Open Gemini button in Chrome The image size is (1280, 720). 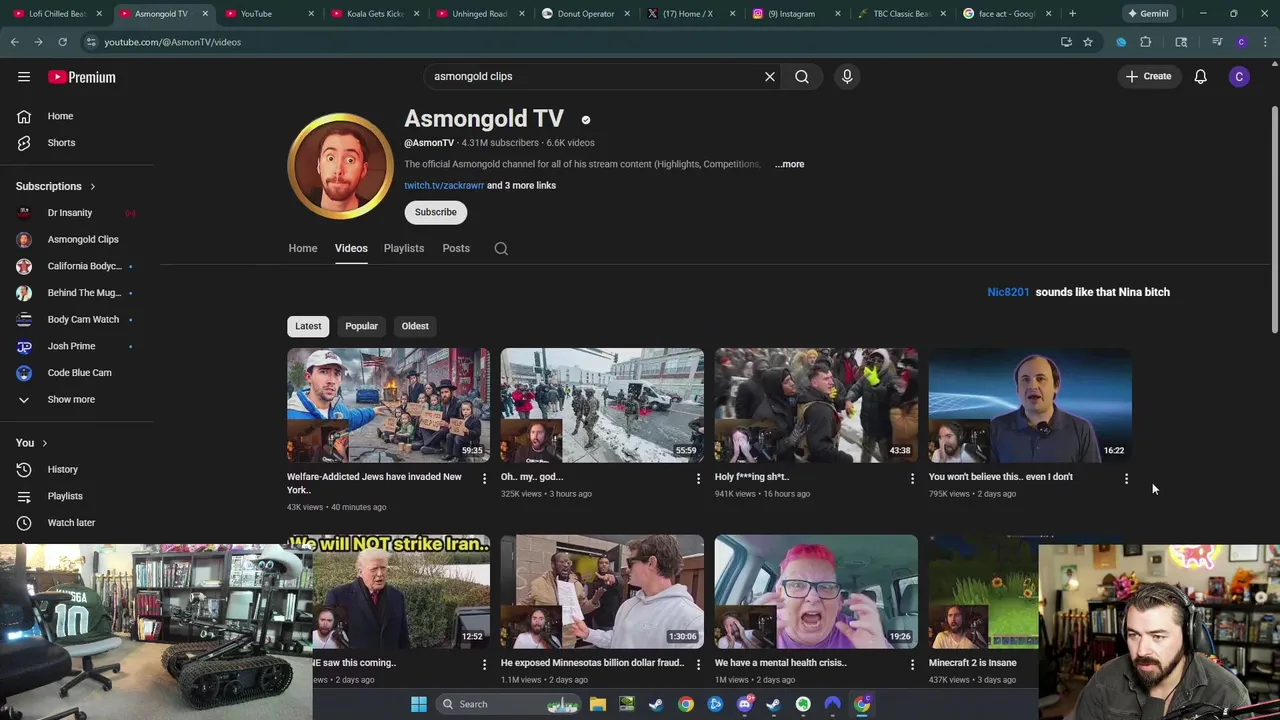1147,14
